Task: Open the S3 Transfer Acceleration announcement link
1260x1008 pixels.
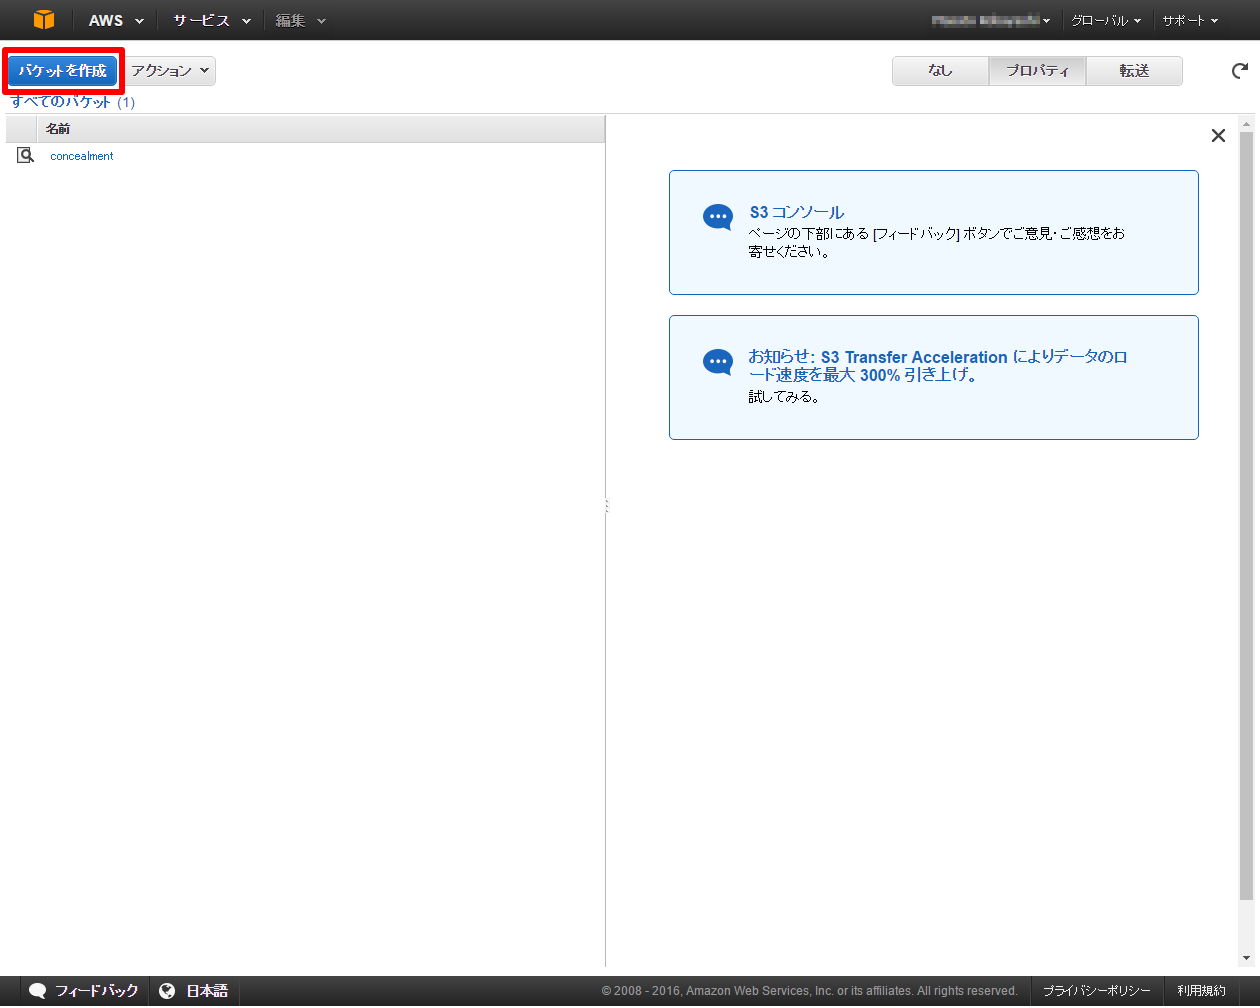Action: [x=938, y=366]
